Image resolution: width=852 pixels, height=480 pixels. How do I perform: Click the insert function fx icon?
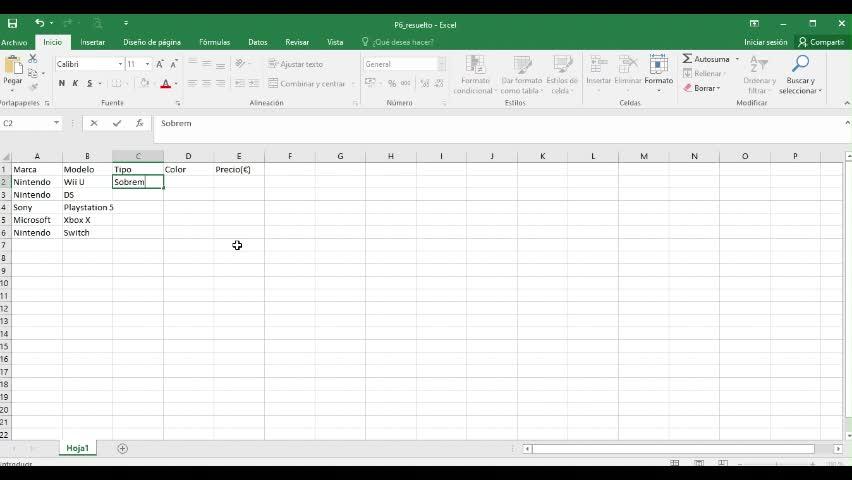point(140,123)
